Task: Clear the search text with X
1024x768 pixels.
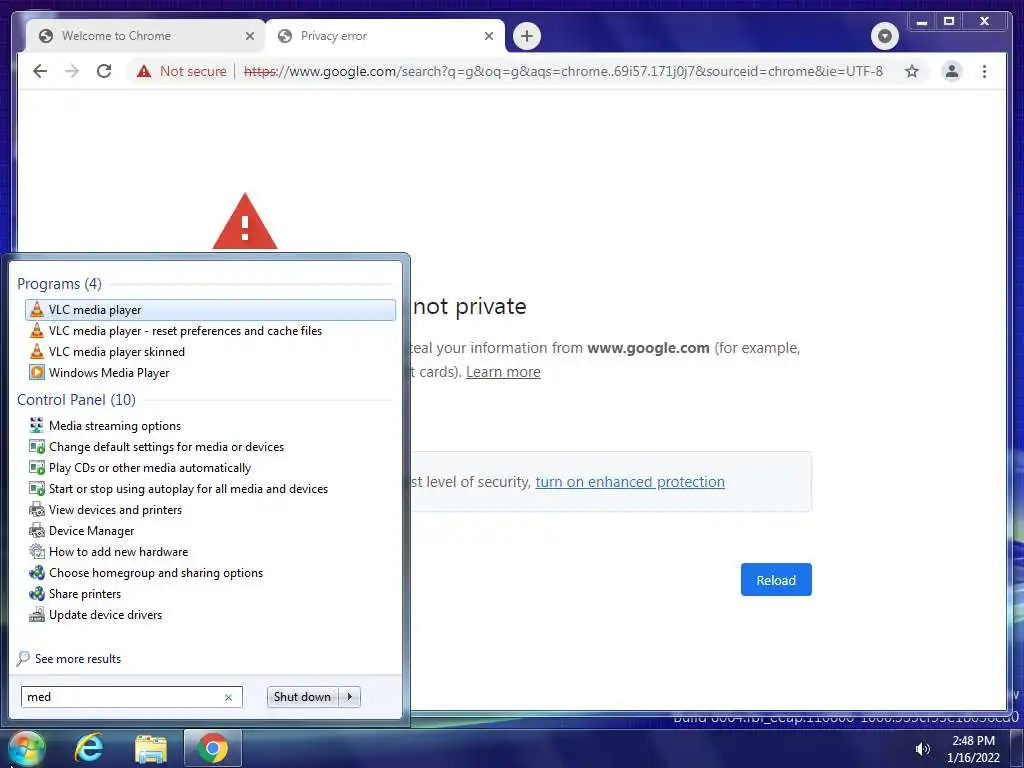Action: [228, 697]
